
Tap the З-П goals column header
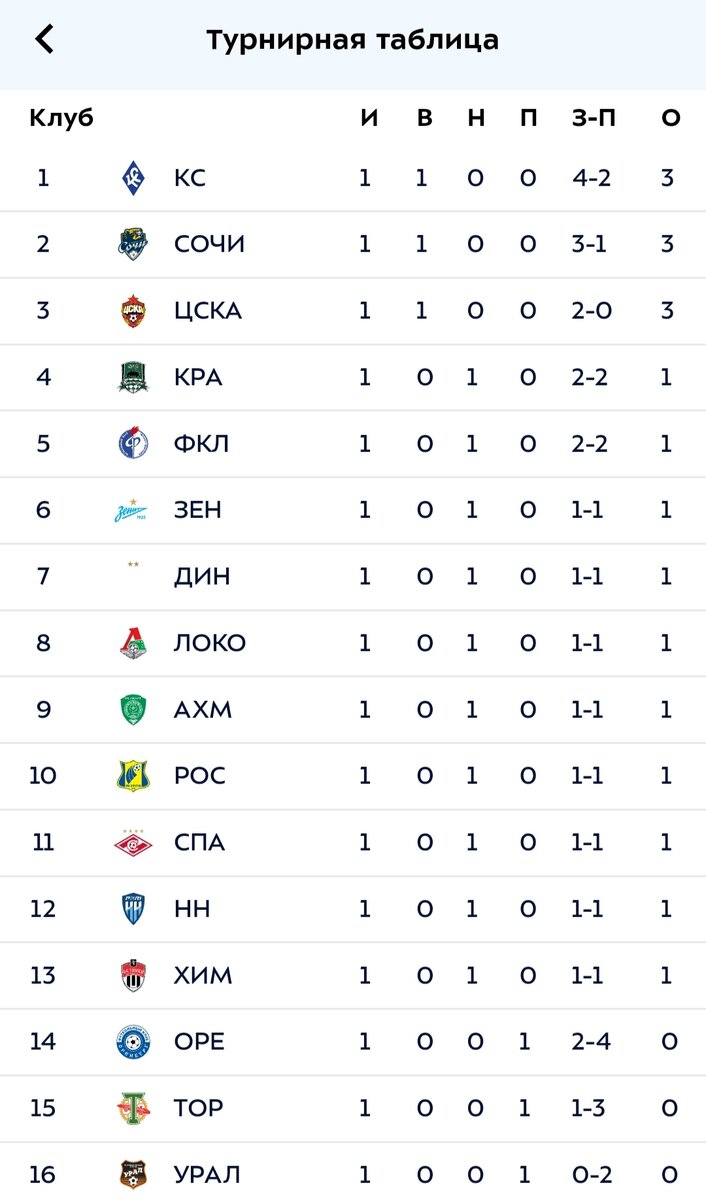pyautogui.click(x=594, y=118)
